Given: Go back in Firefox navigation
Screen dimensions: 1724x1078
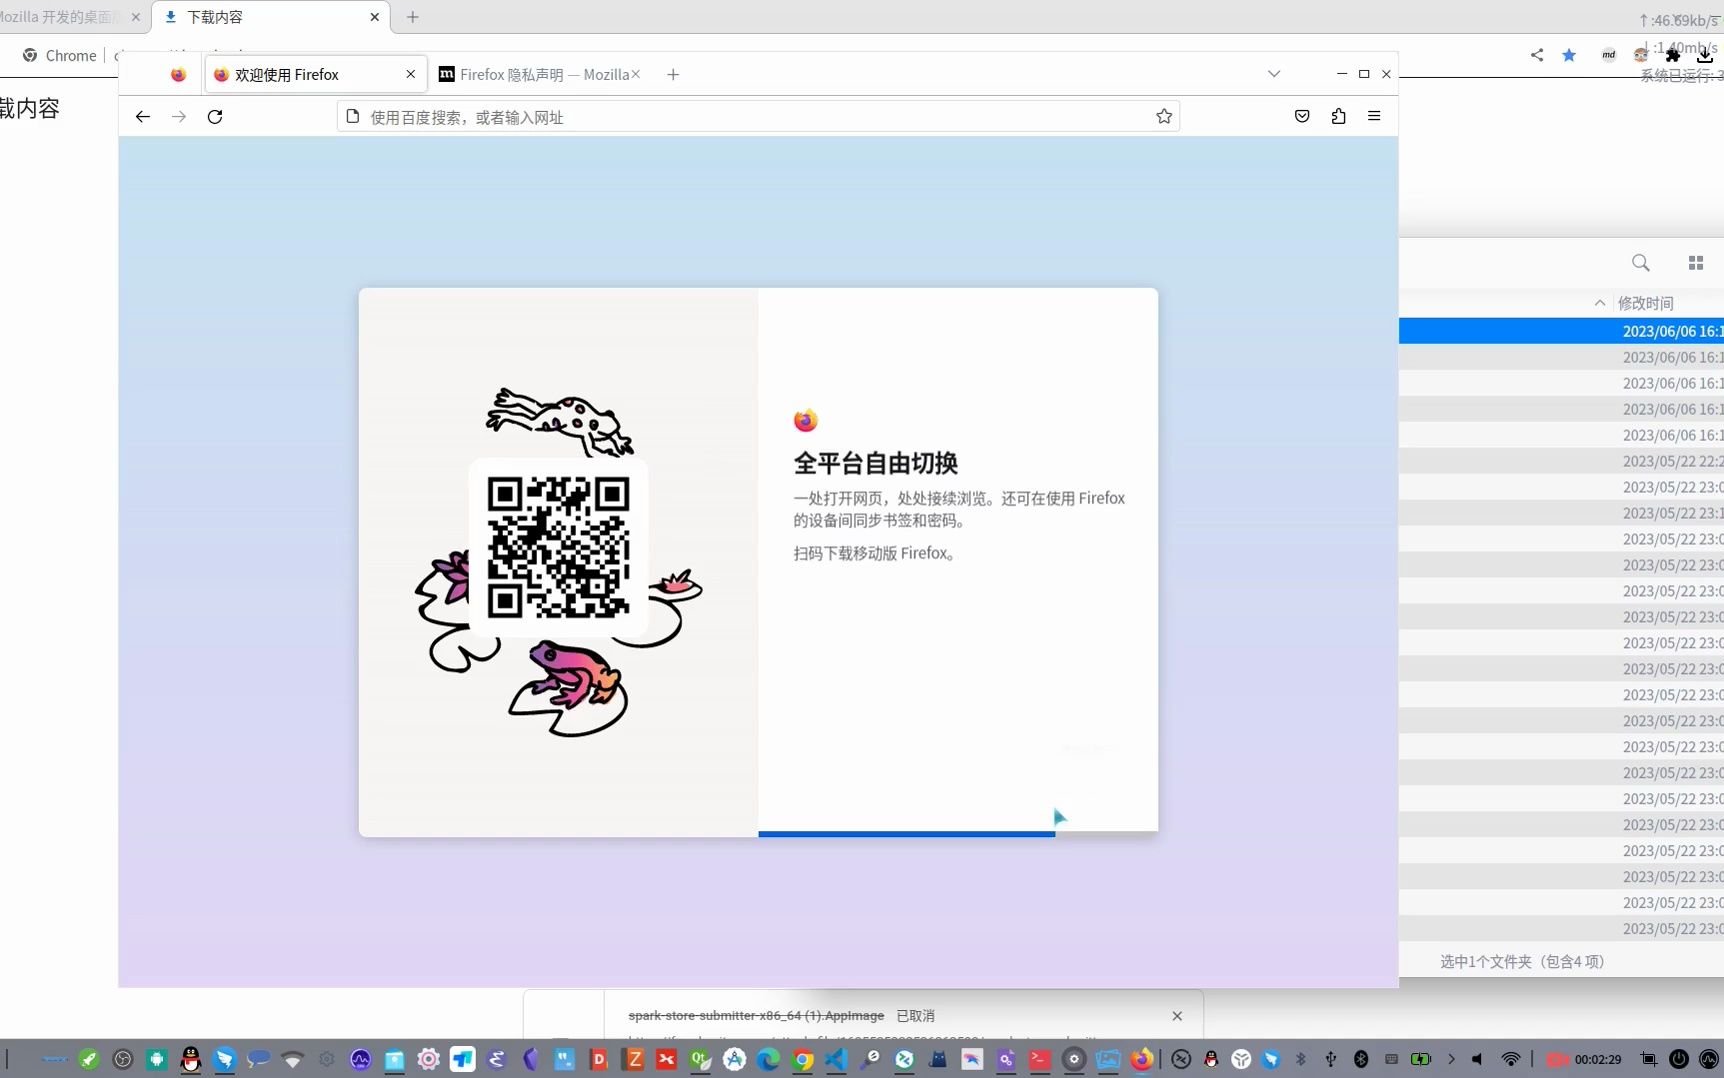Looking at the screenshot, I should click(143, 117).
